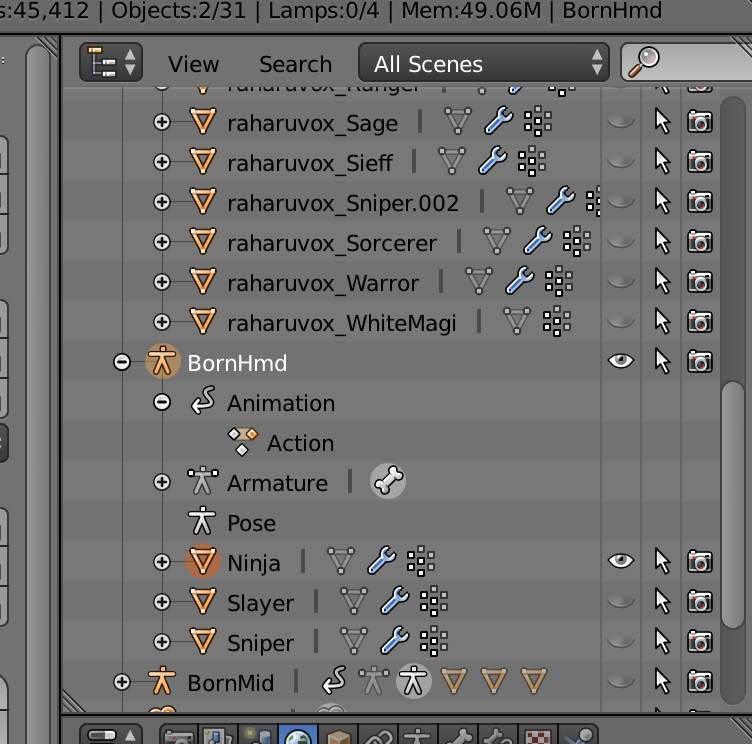This screenshot has height=744, width=752.
Task: Click the bone icon beside Armature
Action: click(x=388, y=482)
